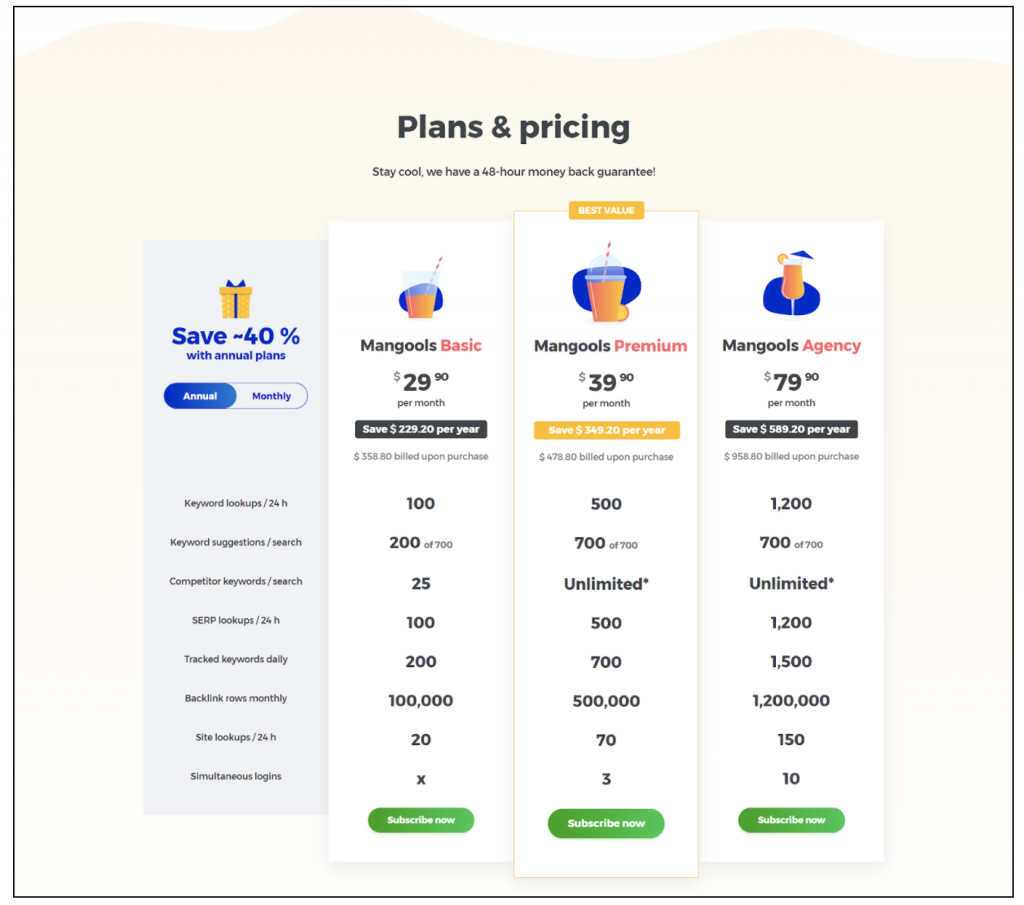Subscribe now to the Agency plan
This screenshot has width=1024, height=905.
pos(791,820)
